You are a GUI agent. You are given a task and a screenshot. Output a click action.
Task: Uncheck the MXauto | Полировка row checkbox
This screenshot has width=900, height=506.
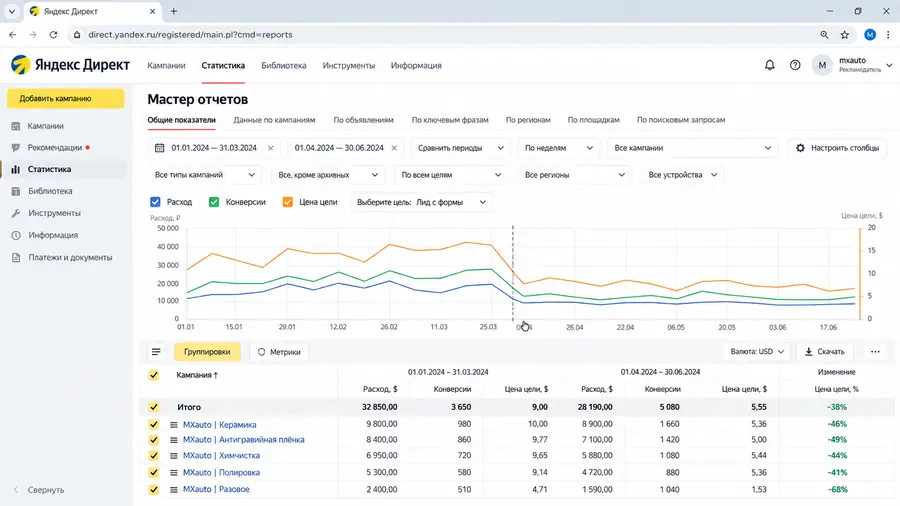coord(153,473)
